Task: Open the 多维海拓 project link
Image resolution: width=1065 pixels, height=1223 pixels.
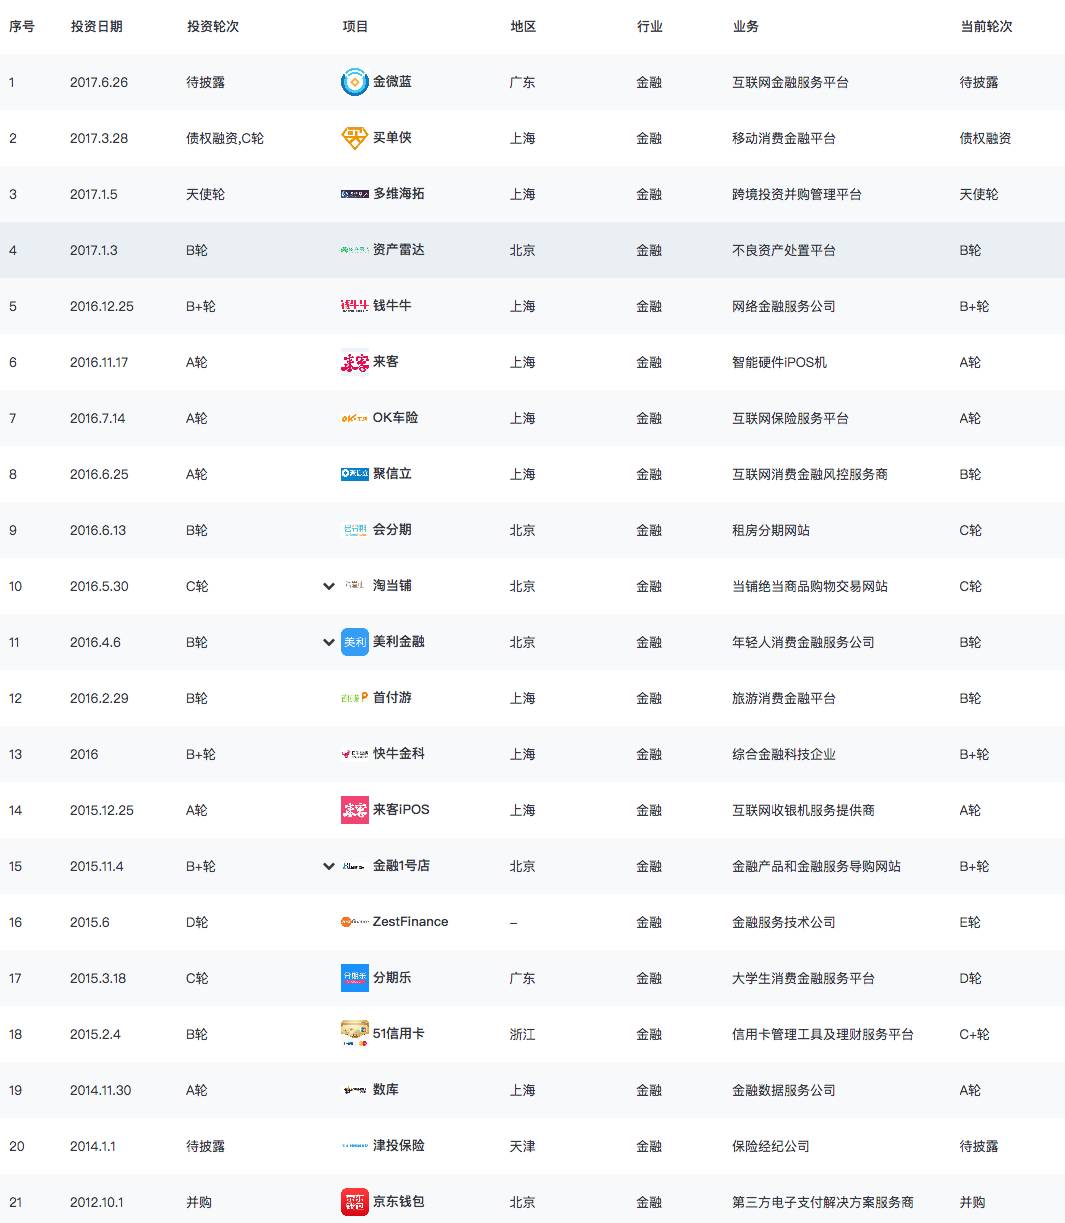Action: tap(399, 194)
